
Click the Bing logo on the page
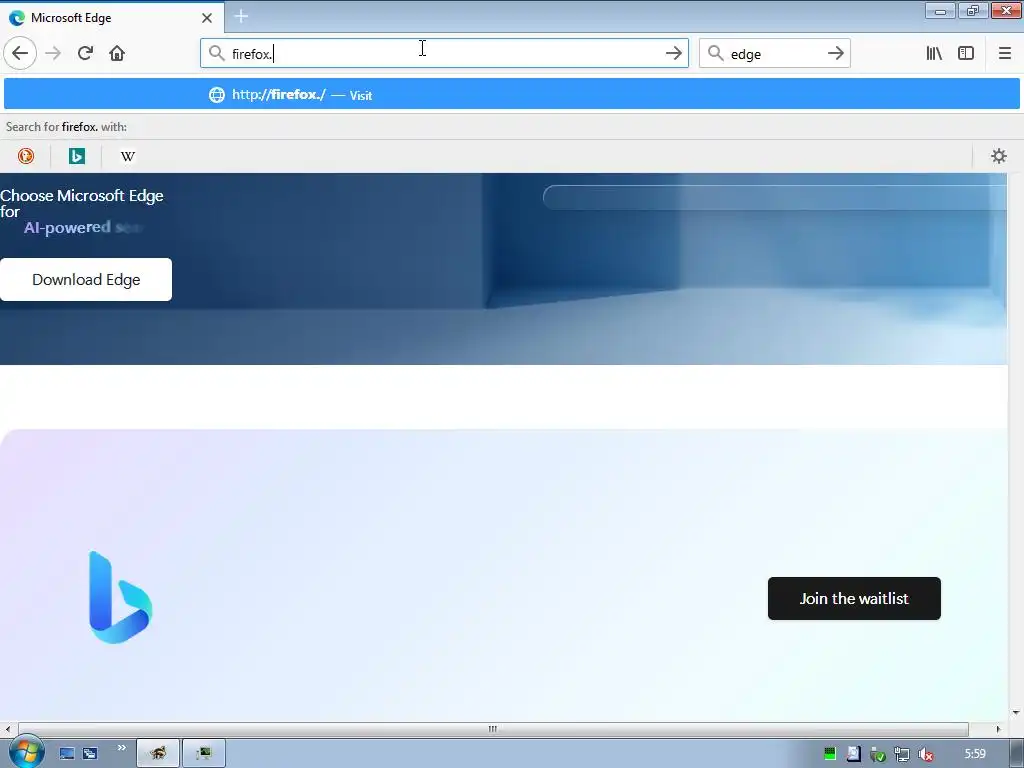click(x=120, y=597)
